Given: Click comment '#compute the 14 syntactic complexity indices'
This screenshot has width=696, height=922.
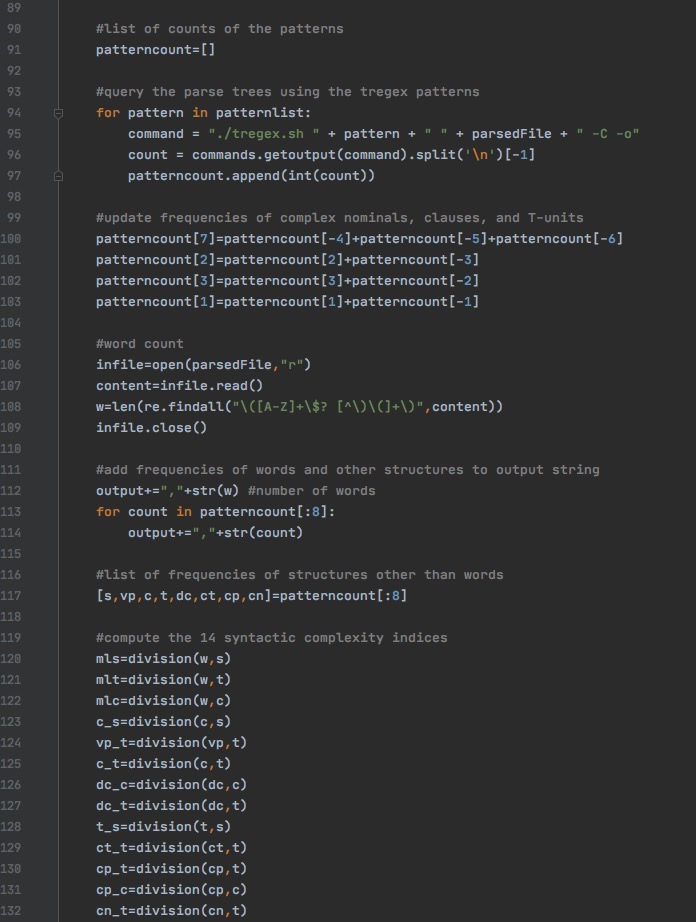Looking at the screenshot, I should tap(272, 638).
